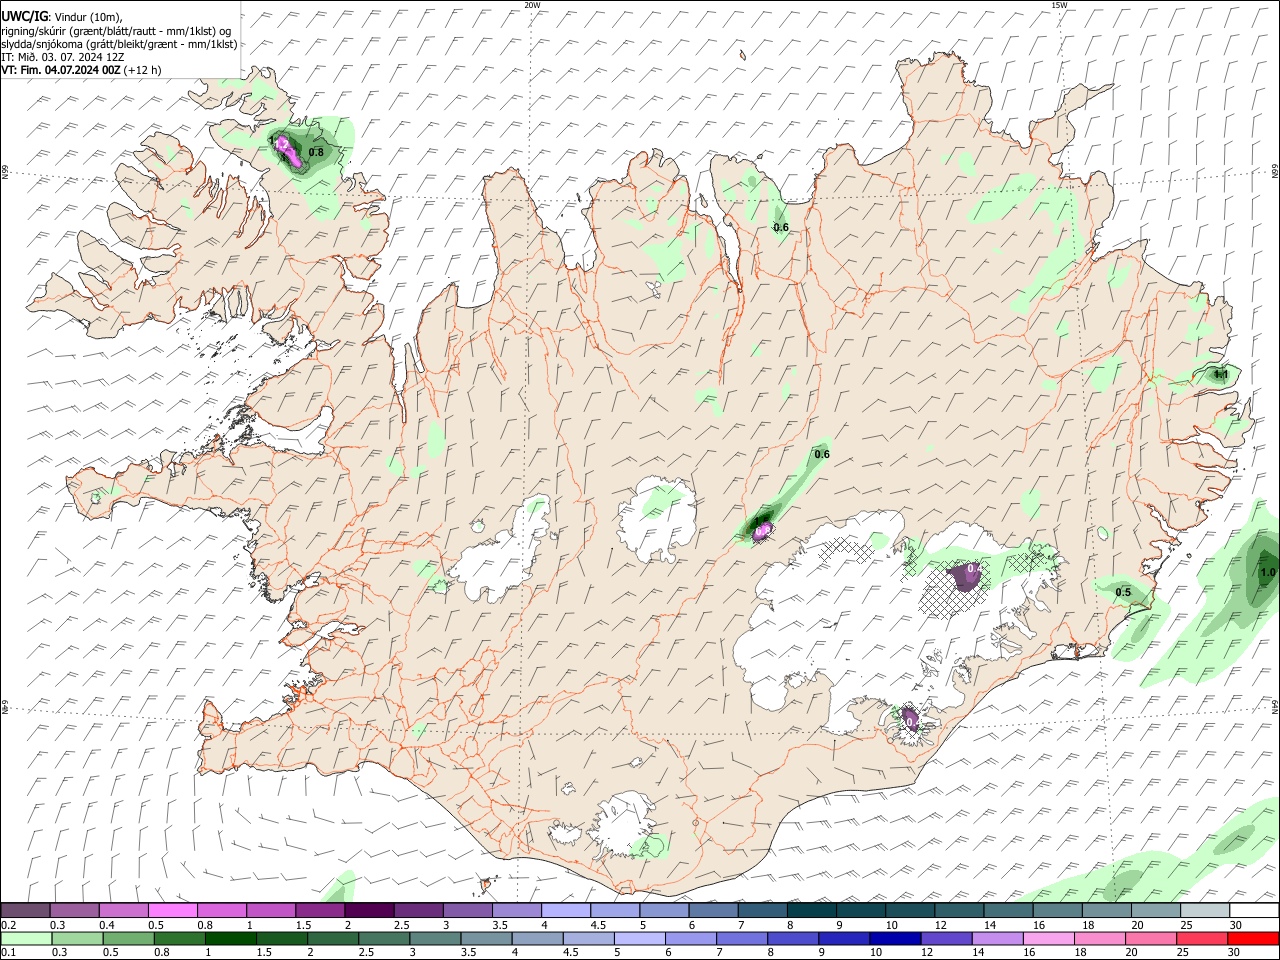Click the darkest purple 2 swatch in upper legend row

click(369, 910)
